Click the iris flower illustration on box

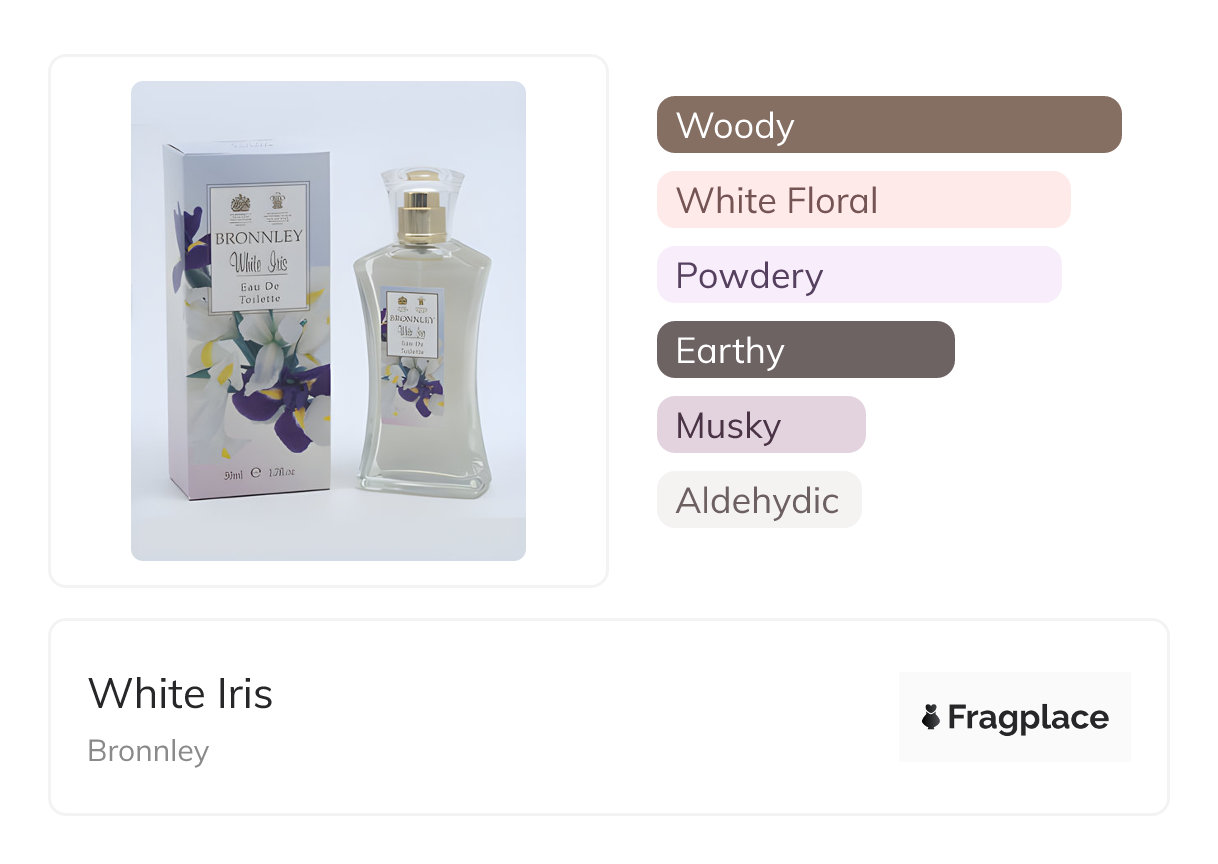point(270,380)
